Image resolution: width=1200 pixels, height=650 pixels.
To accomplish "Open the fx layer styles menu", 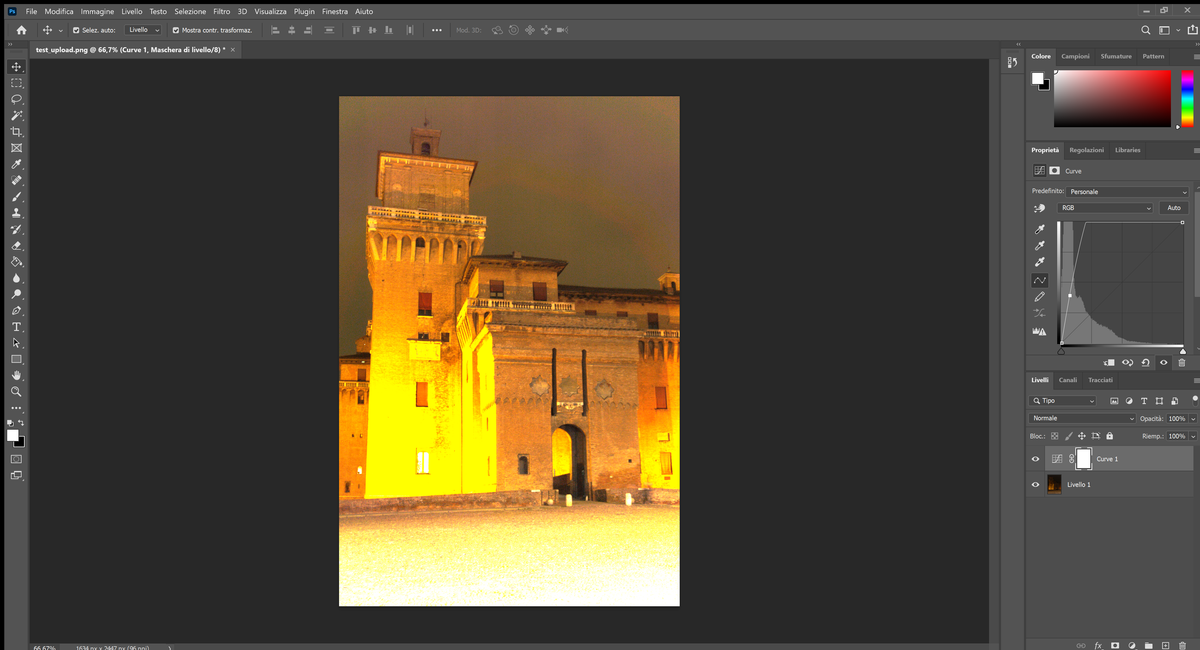I will 1096,645.
